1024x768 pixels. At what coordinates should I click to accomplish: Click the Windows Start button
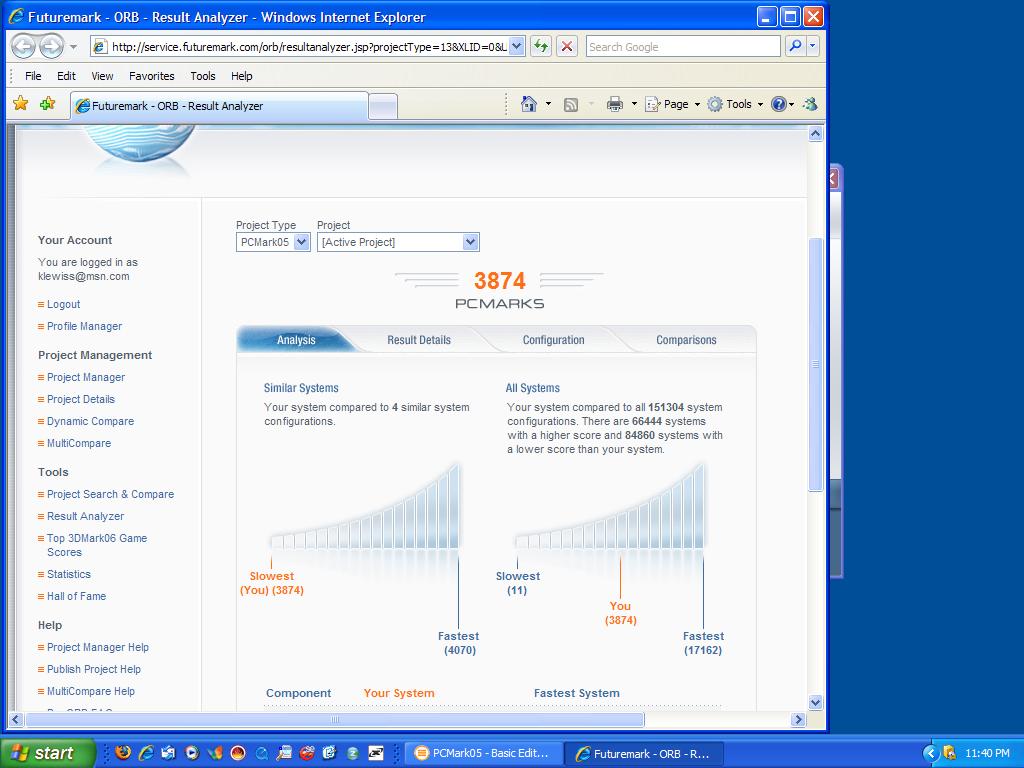[48, 753]
